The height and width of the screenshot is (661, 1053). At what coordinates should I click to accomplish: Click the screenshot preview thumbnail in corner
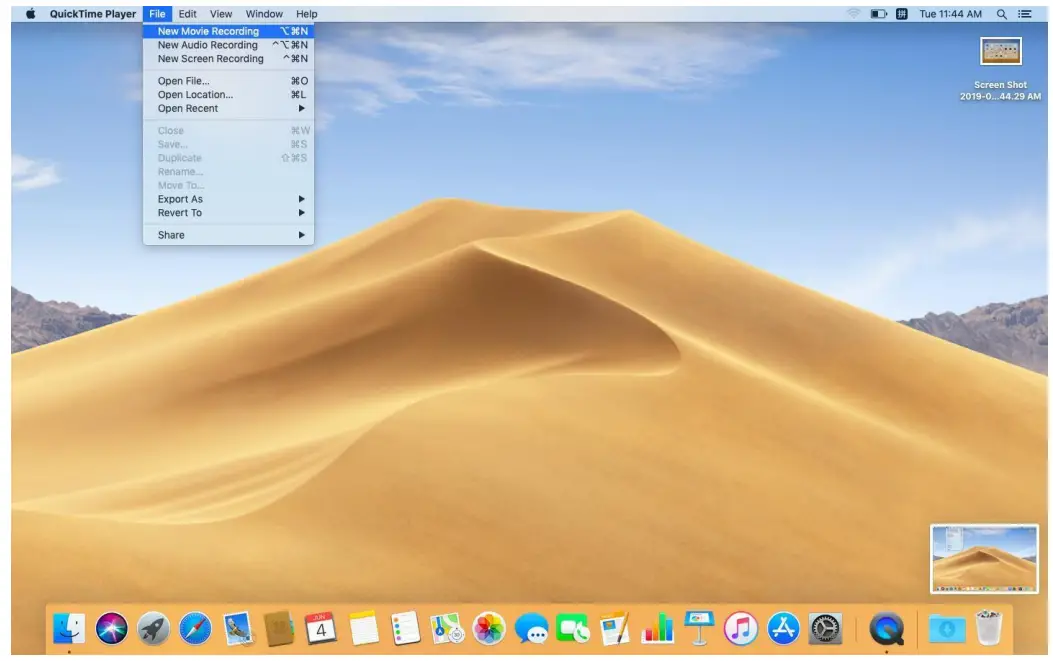pyautogui.click(x=984, y=558)
